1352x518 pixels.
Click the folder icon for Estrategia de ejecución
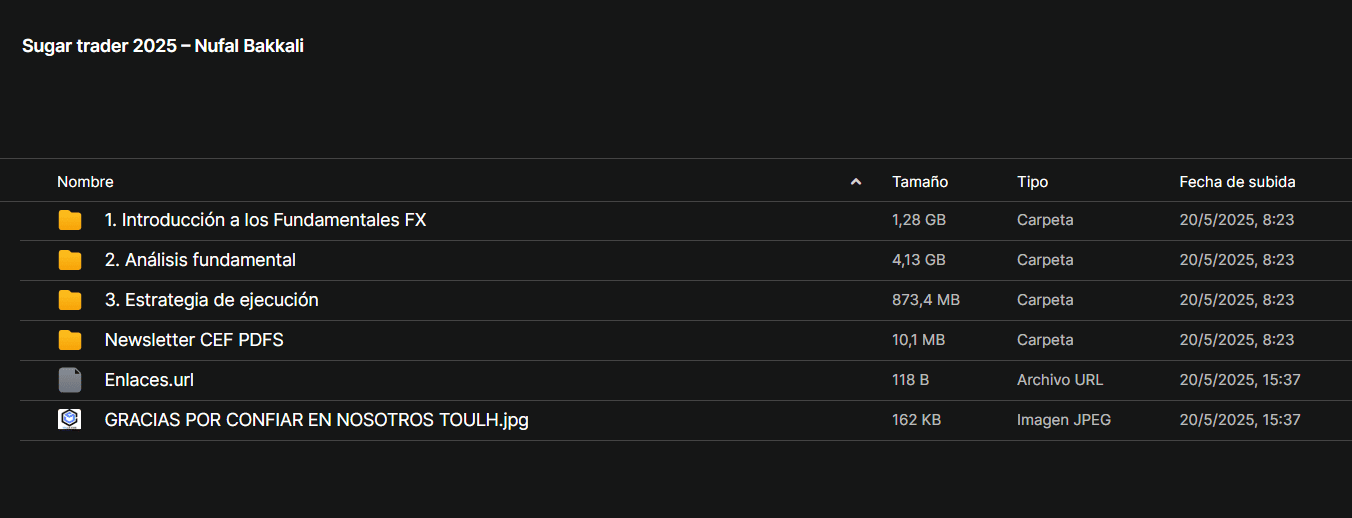click(70, 300)
